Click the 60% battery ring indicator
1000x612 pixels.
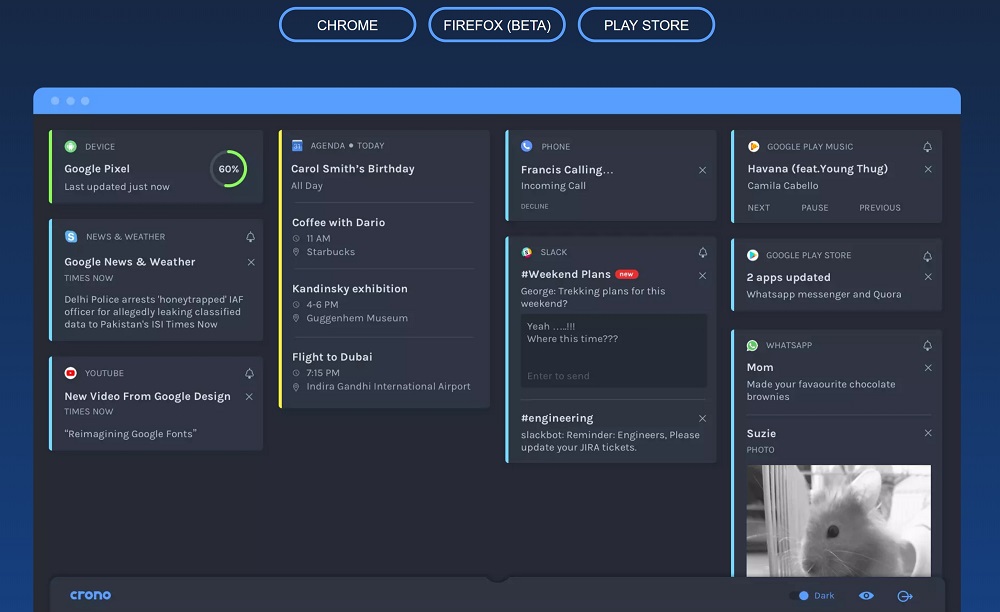coord(228,169)
